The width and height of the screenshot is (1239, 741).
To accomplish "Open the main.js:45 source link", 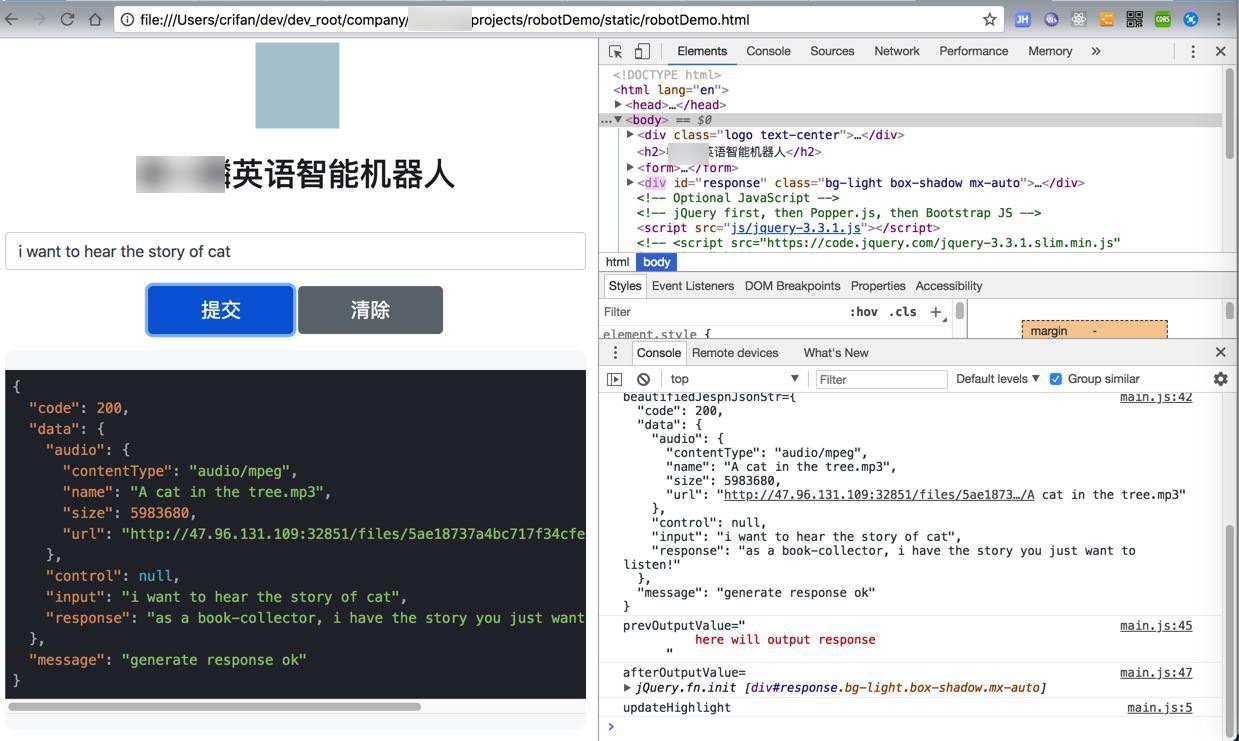I will [x=1156, y=626].
